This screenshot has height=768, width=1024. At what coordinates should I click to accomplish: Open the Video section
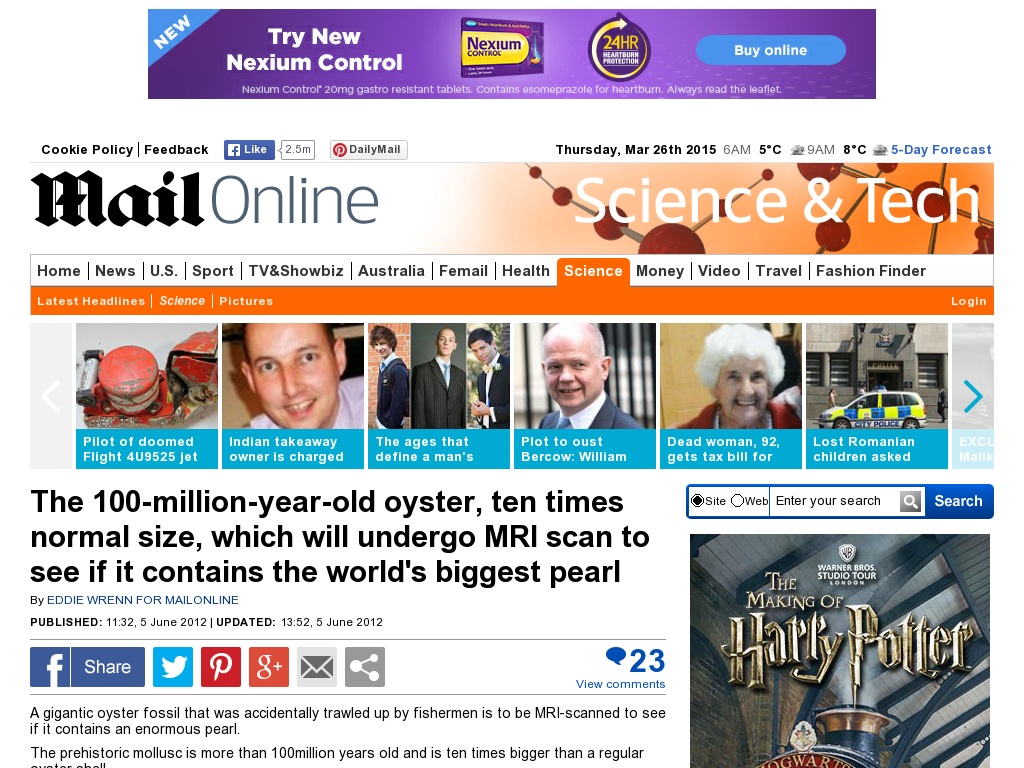719,271
